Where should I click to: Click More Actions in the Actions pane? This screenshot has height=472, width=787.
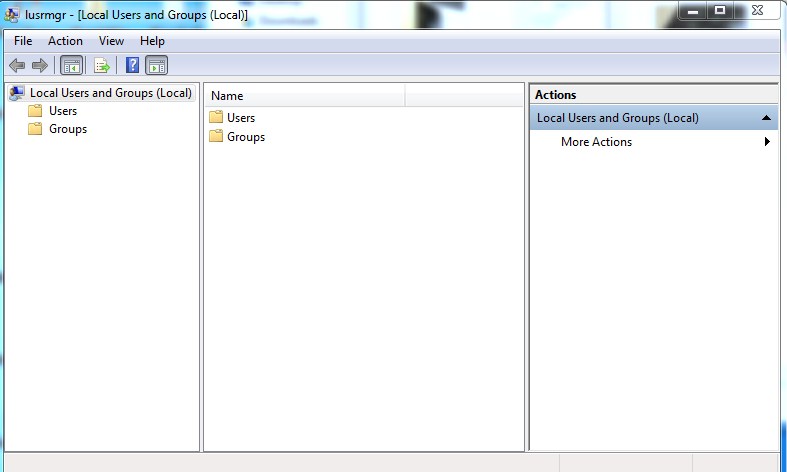596,142
